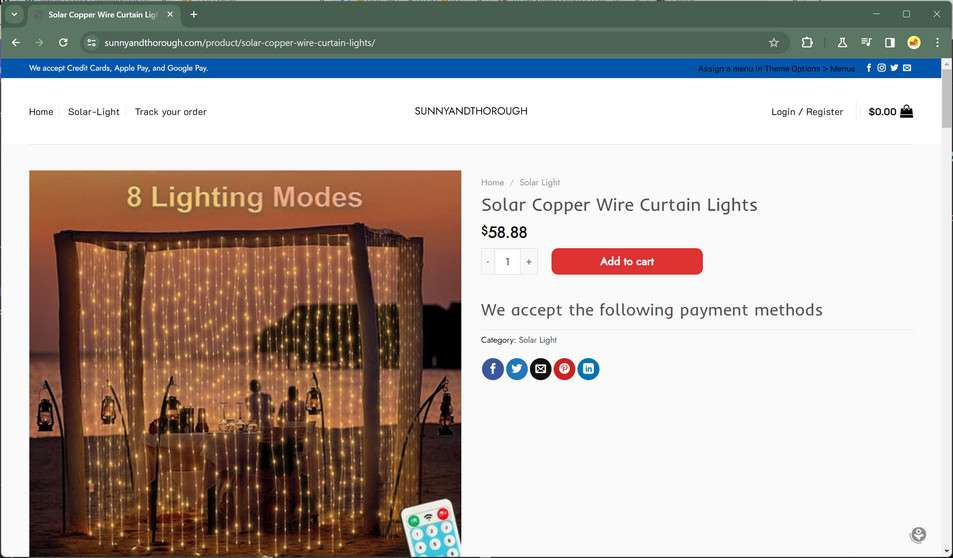Screen dimensions: 953x558
Task: Open Chrome extensions puzzle icon
Action: [x=807, y=43]
